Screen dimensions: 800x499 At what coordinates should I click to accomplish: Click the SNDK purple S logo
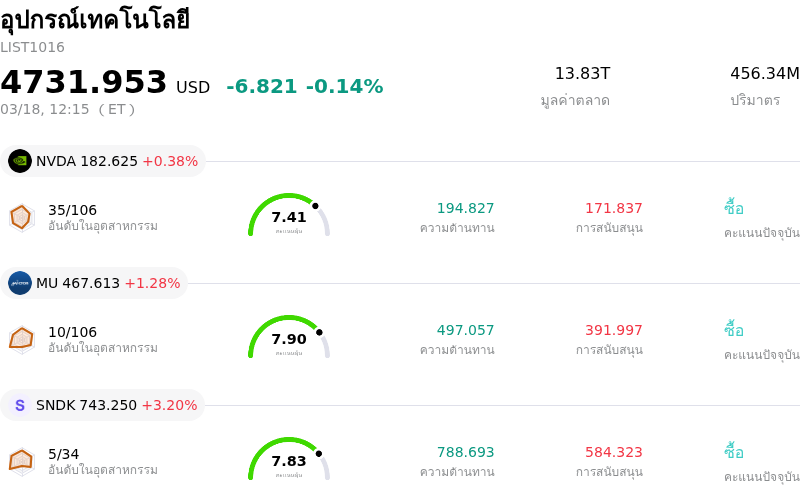coord(20,405)
